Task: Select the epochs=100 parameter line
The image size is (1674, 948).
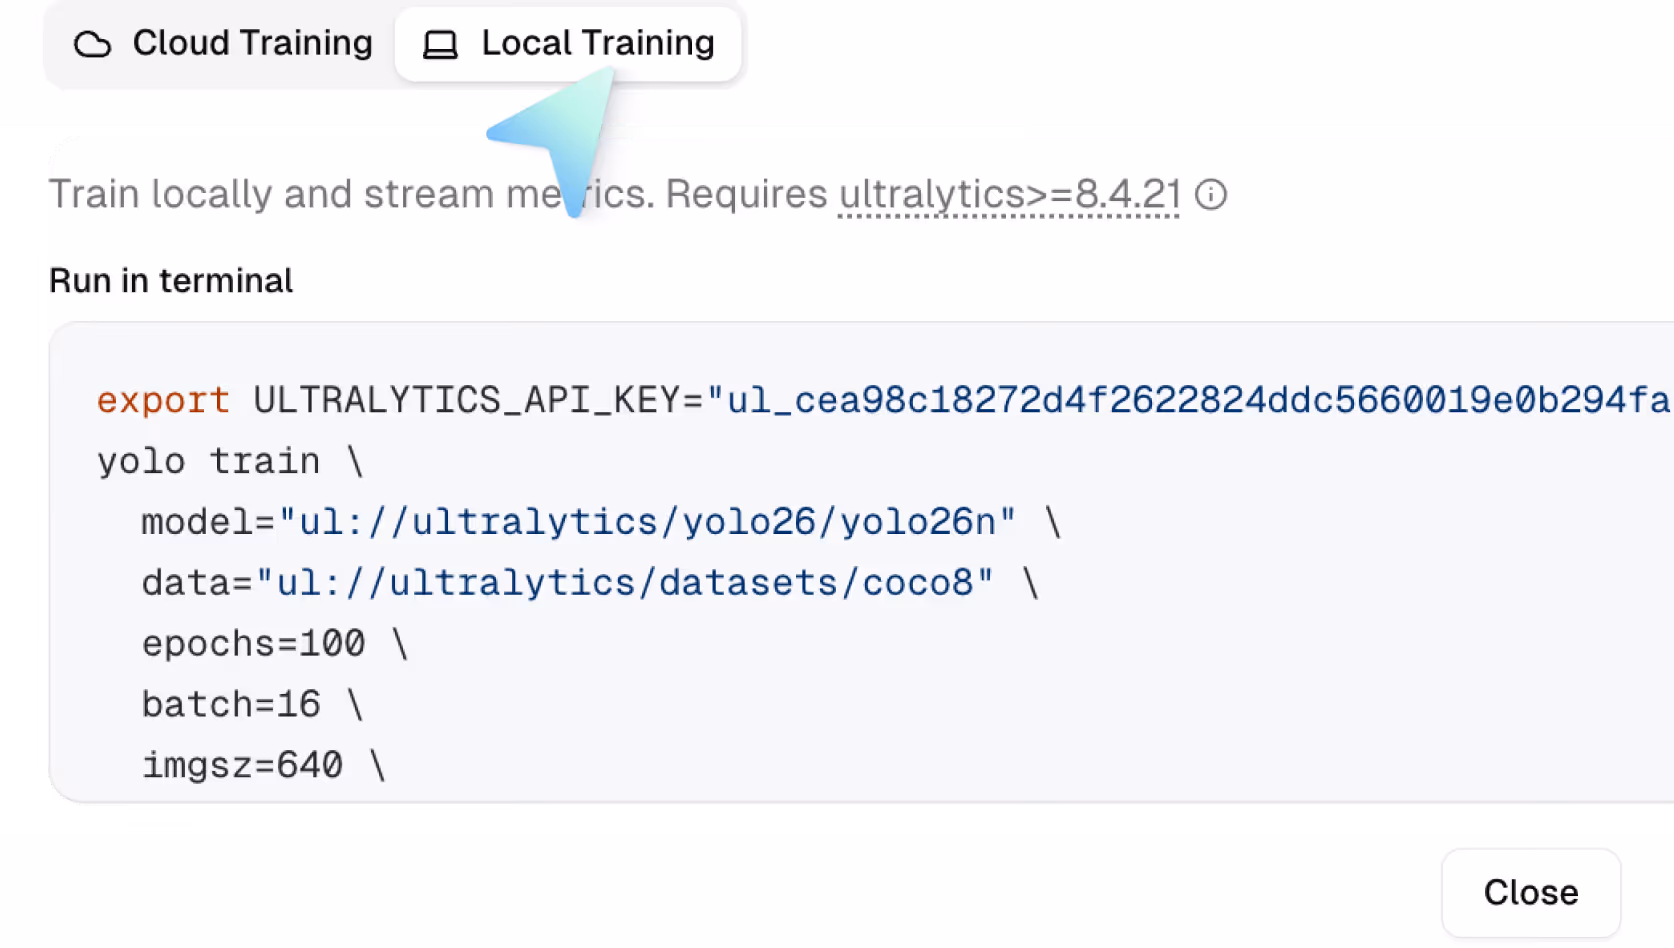Action: coord(253,643)
